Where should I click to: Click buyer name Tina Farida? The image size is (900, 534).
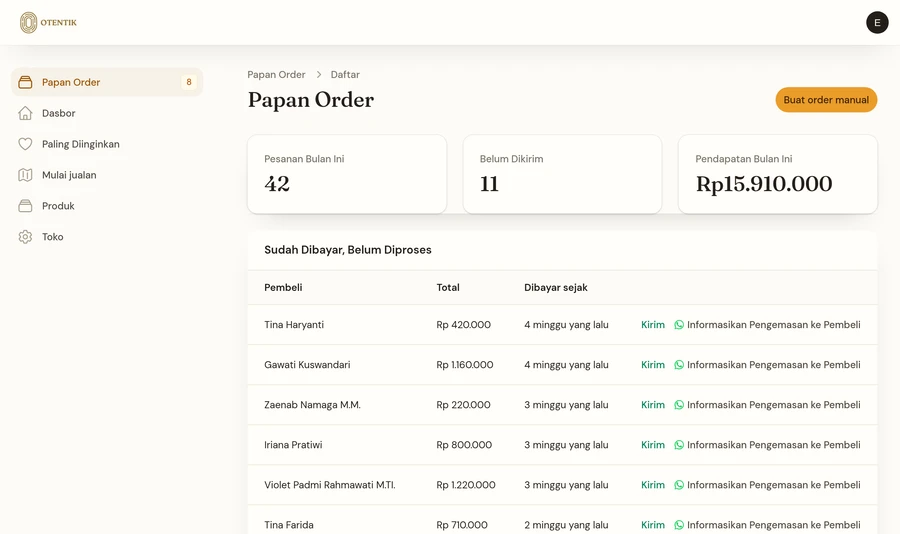289,525
